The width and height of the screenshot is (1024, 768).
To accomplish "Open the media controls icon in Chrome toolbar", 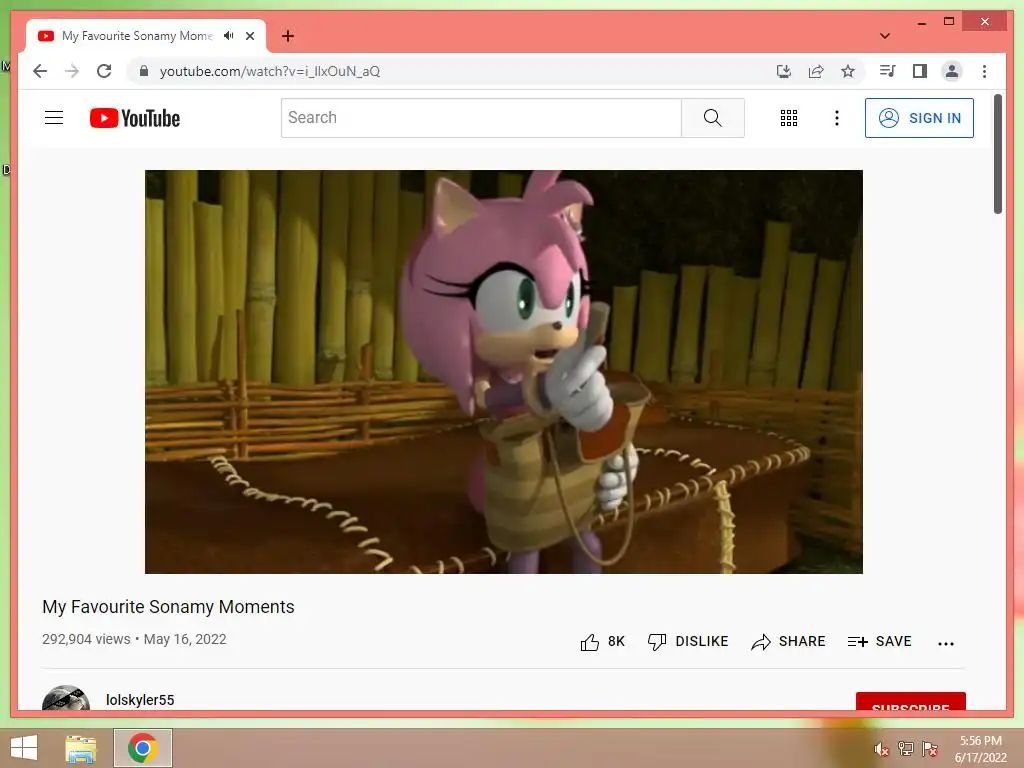I will (x=888, y=71).
